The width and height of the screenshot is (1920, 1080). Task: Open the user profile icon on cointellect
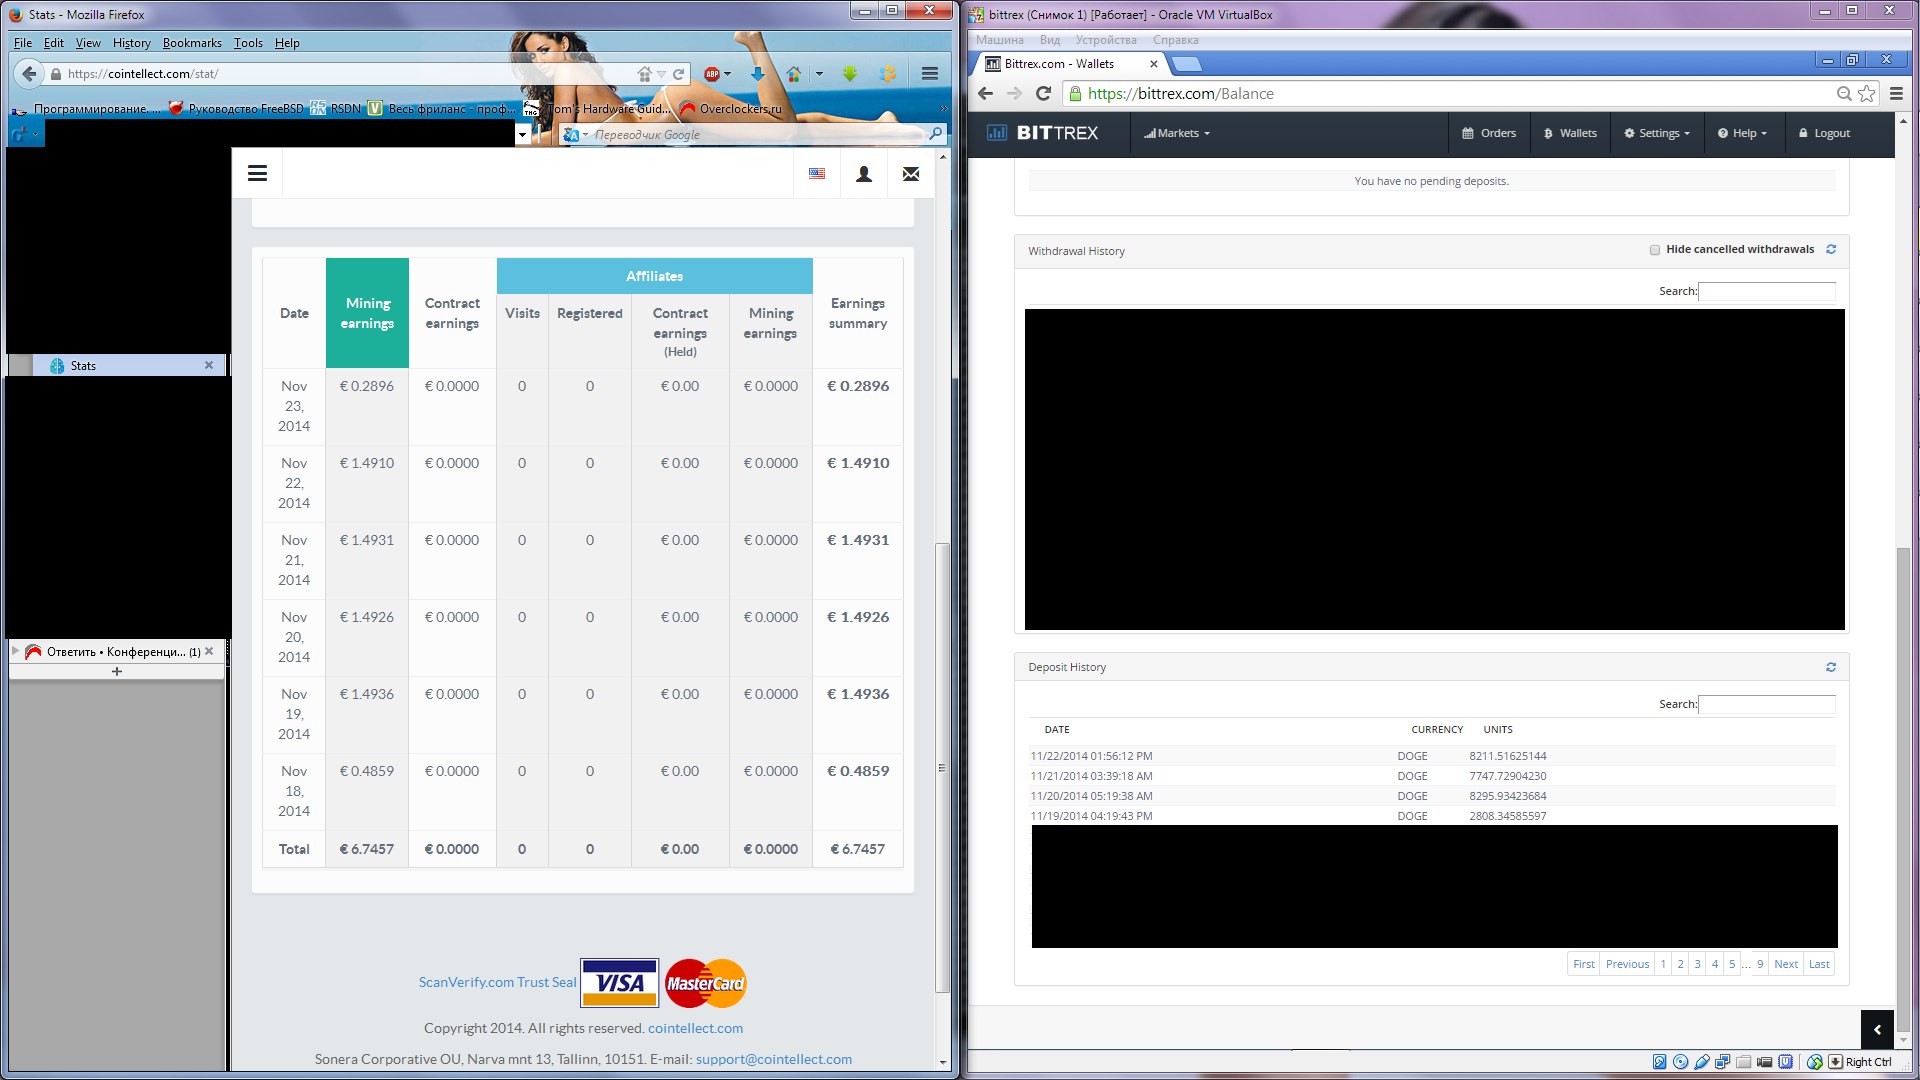(864, 174)
